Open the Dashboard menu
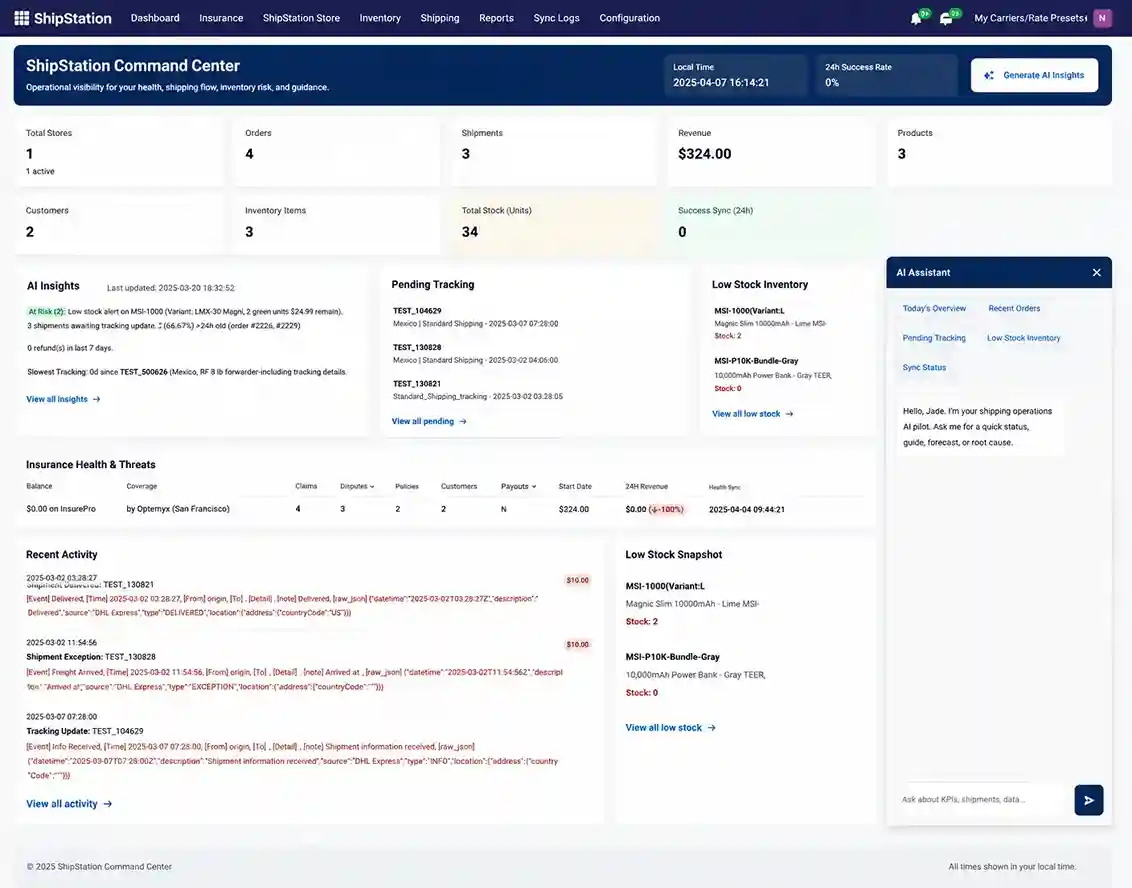Image resolution: width=1132 pixels, height=888 pixels. pos(155,18)
